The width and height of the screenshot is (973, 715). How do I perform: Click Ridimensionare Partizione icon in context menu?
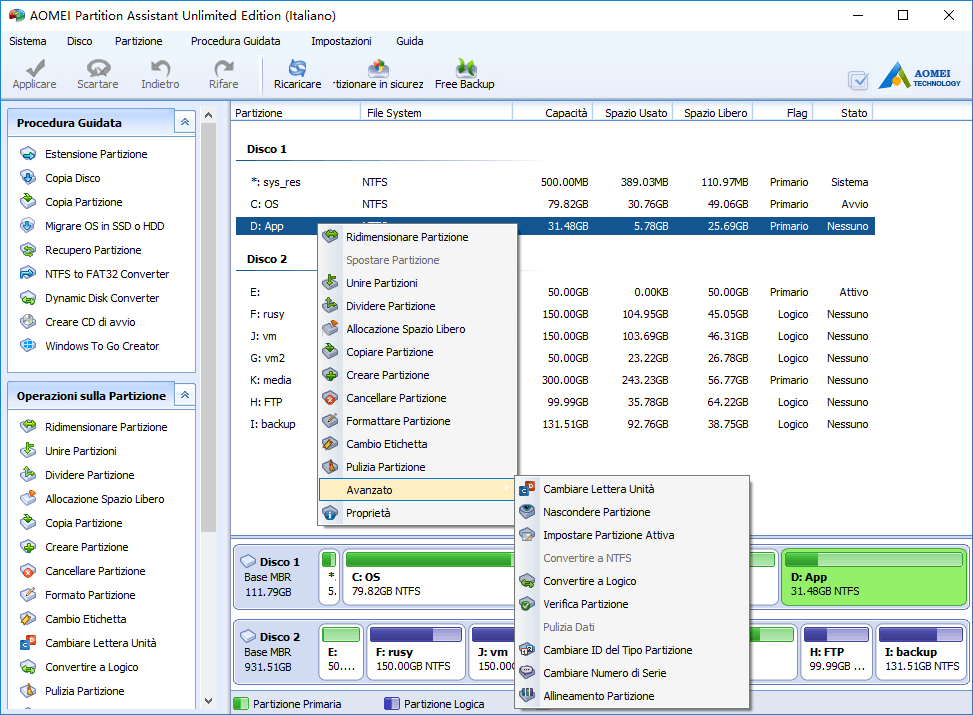pos(330,236)
